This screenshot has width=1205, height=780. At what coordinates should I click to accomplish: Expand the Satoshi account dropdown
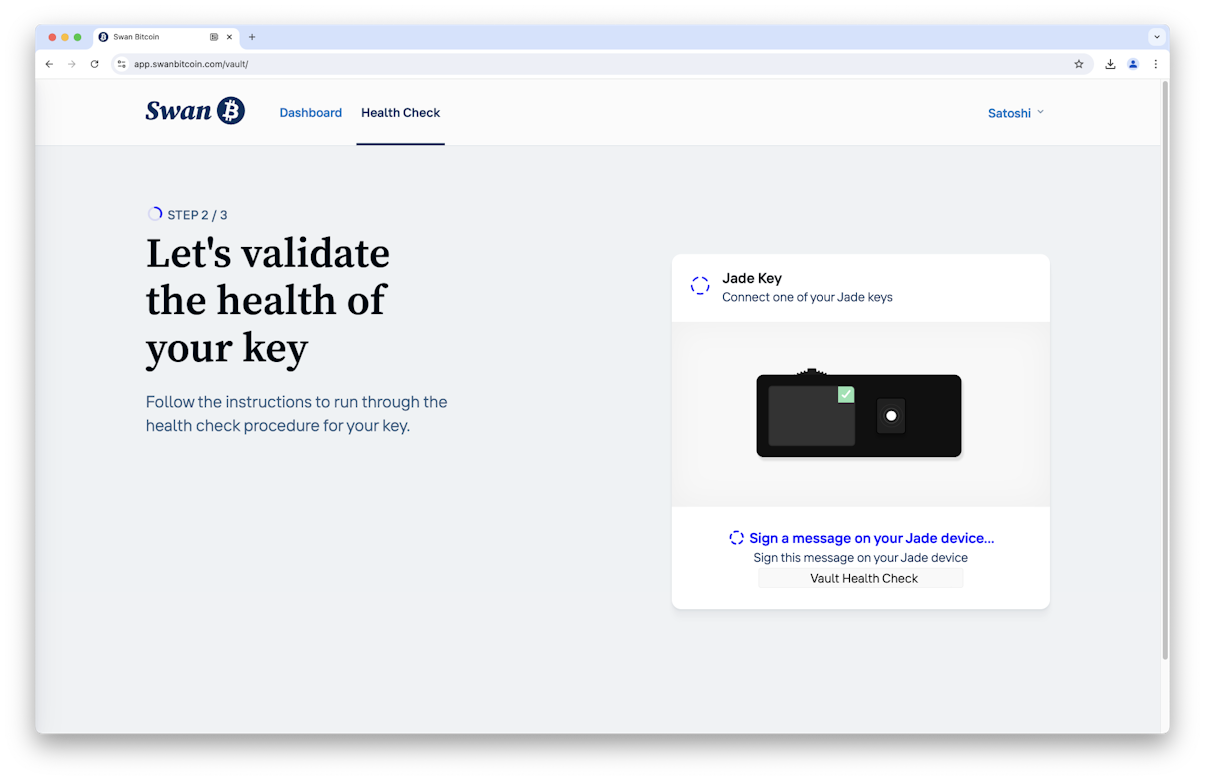[x=1016, y=113]
